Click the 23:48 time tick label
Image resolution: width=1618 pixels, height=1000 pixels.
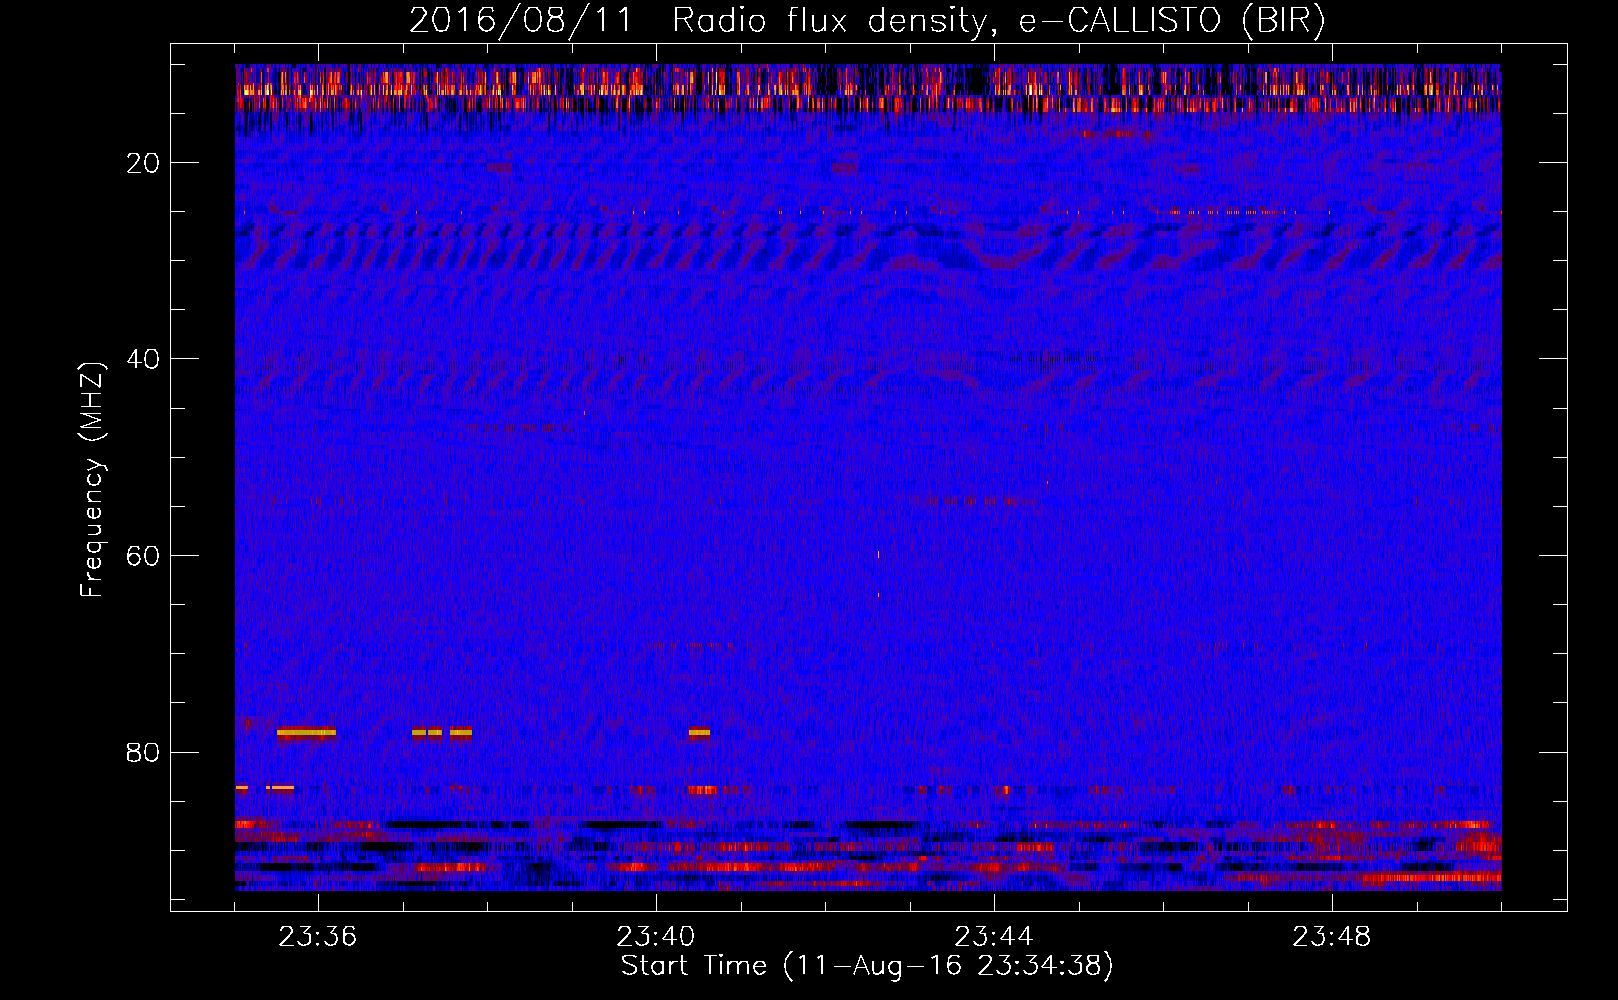pos(1332,937)
